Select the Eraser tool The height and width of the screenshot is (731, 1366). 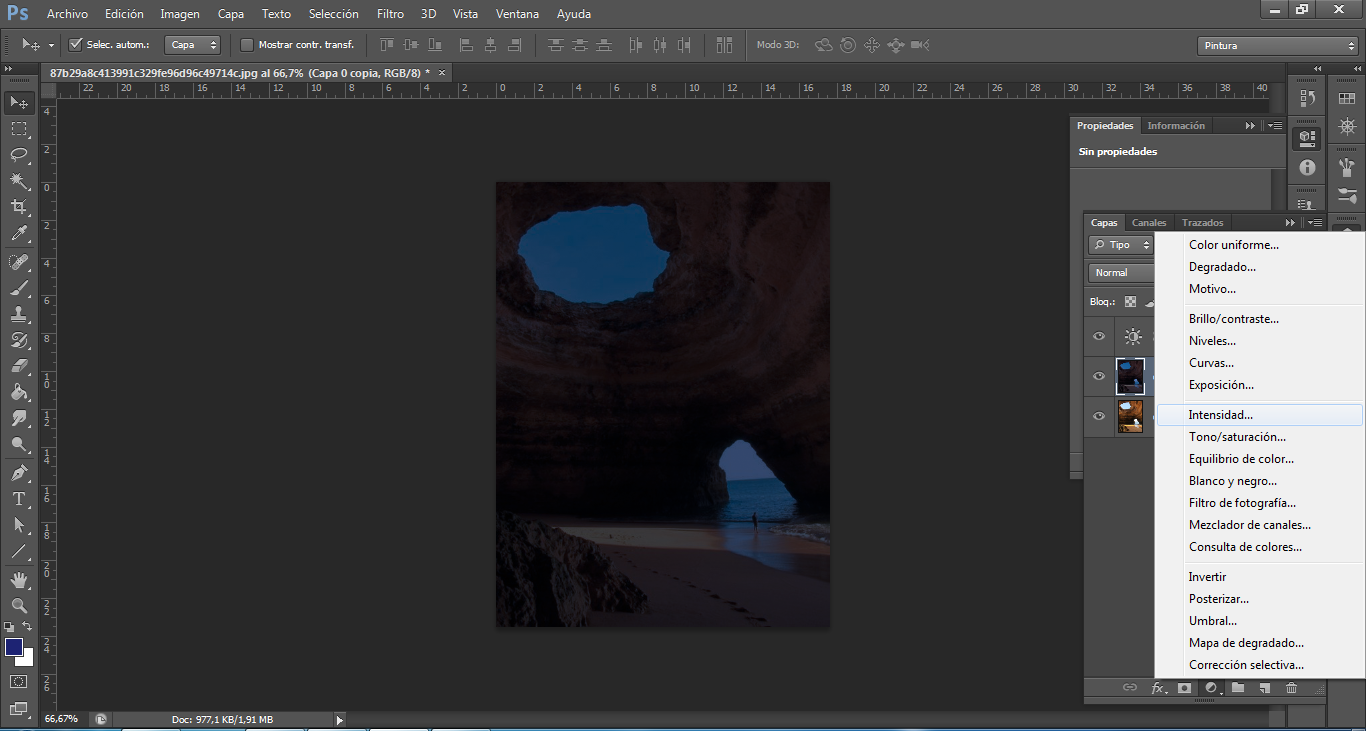[x=19, y=366]
